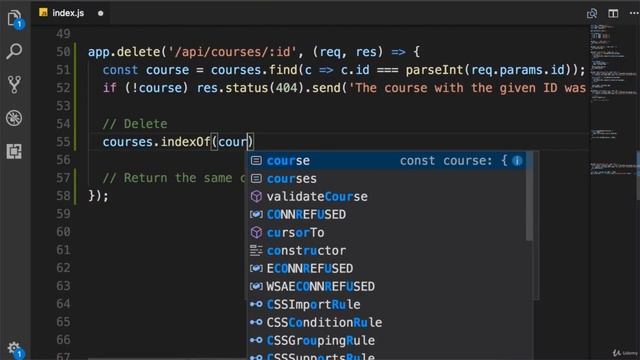Click 'const course: {' type hint
The image size is (640, 360).
point(453,160)
